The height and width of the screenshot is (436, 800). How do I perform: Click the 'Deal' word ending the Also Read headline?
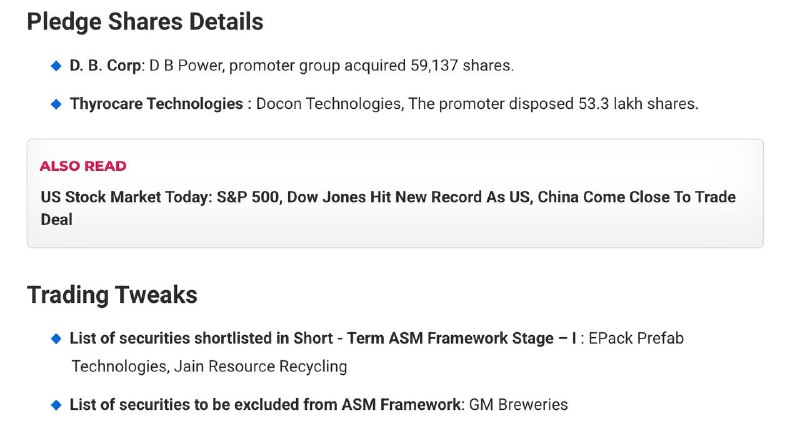(57, 219)
